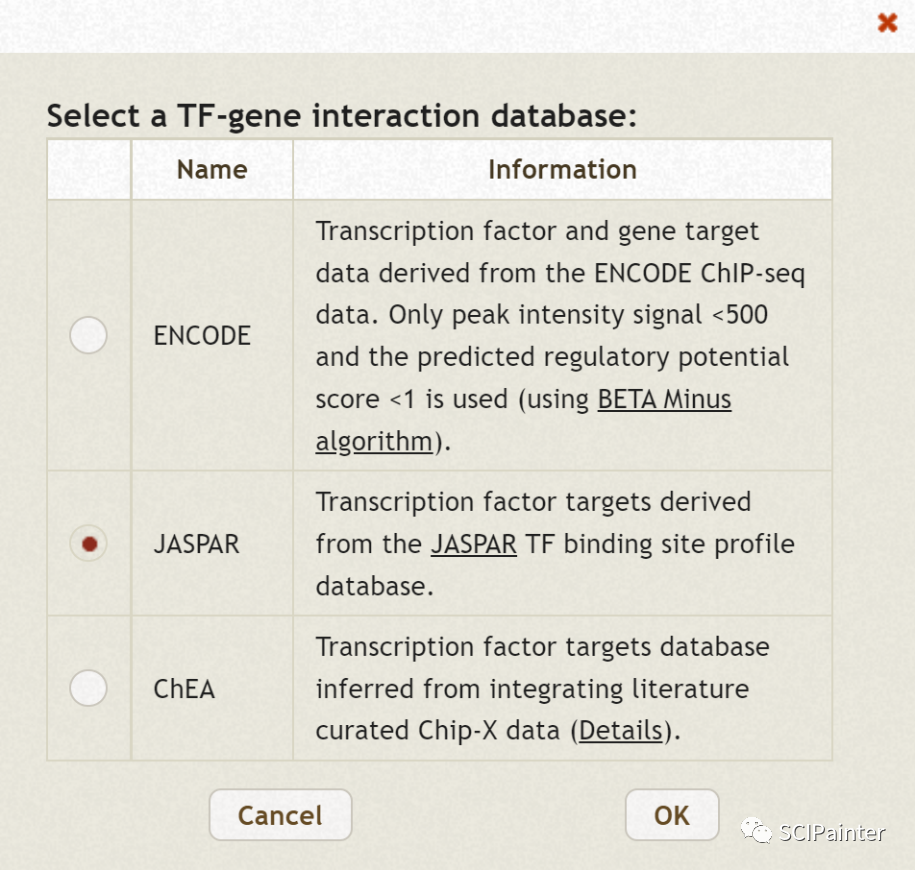Confirm selection with the OK button
The image size is (915, 870).
pos(671,815)
